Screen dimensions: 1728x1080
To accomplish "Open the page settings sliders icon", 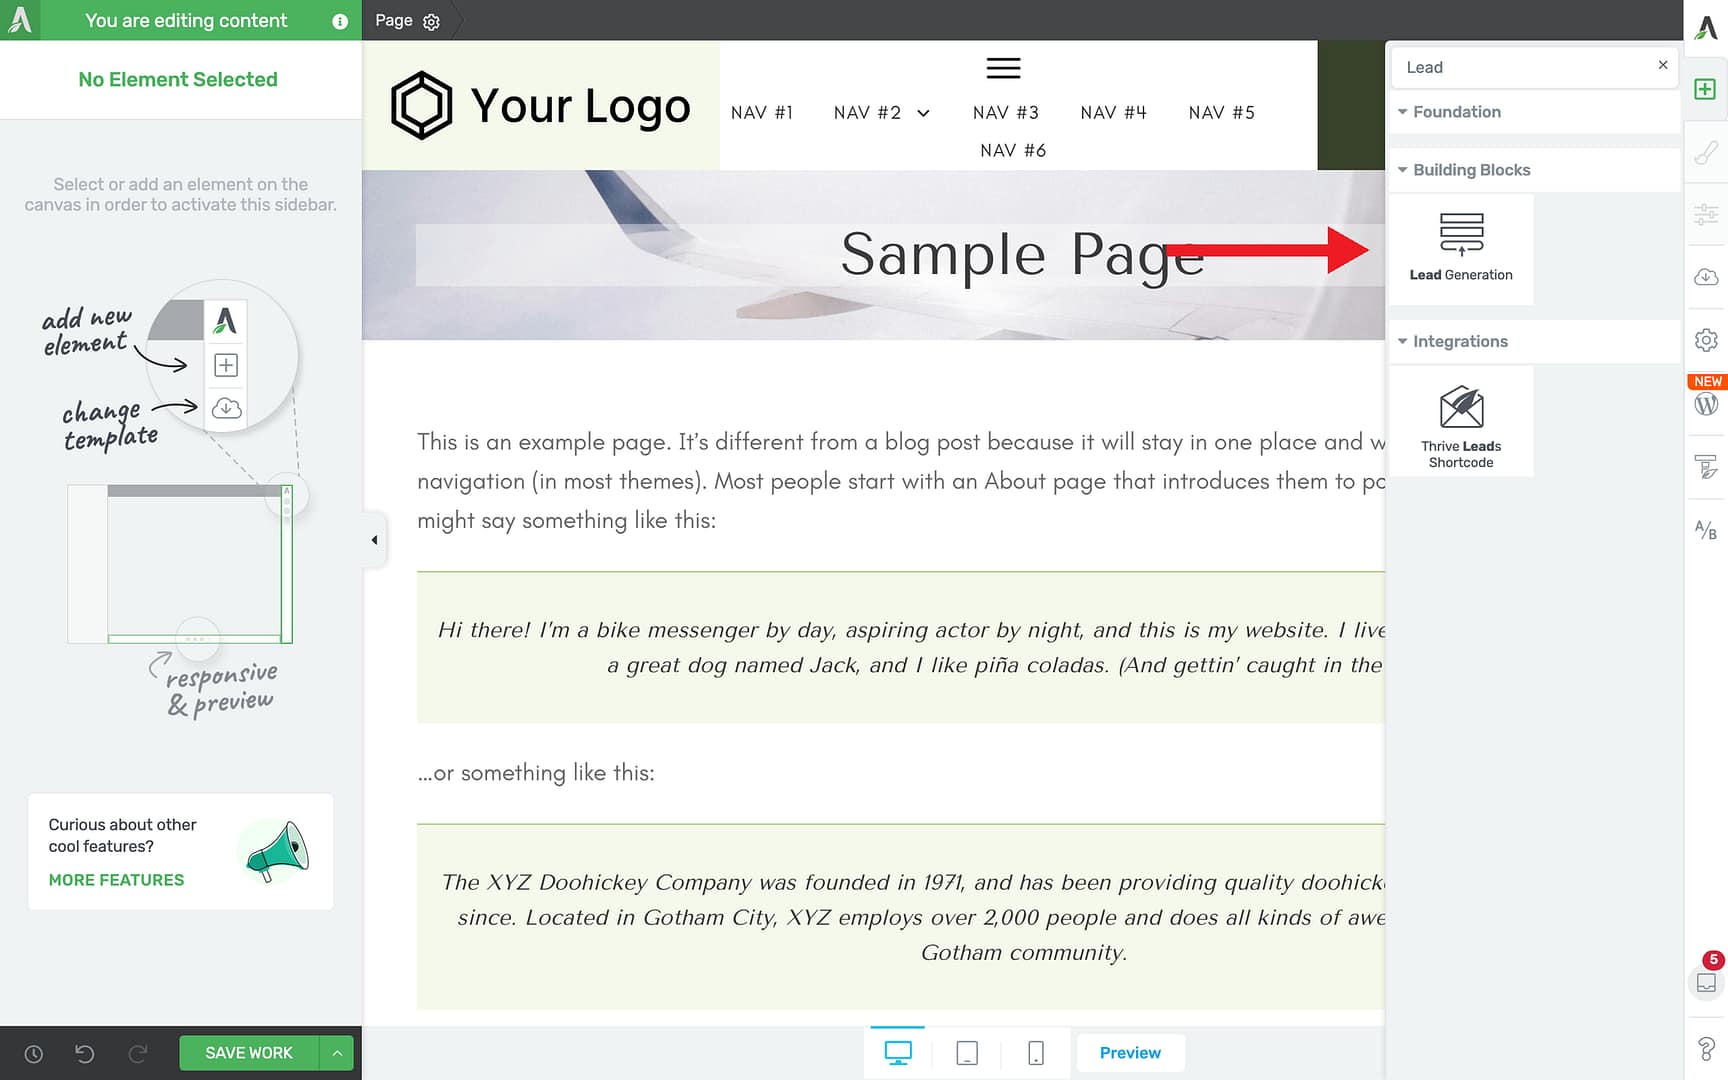I will [1706, 214].
